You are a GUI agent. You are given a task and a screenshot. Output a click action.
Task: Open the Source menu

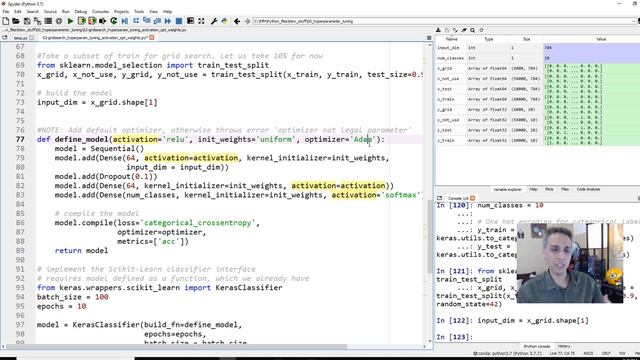[x=50, y=11]
